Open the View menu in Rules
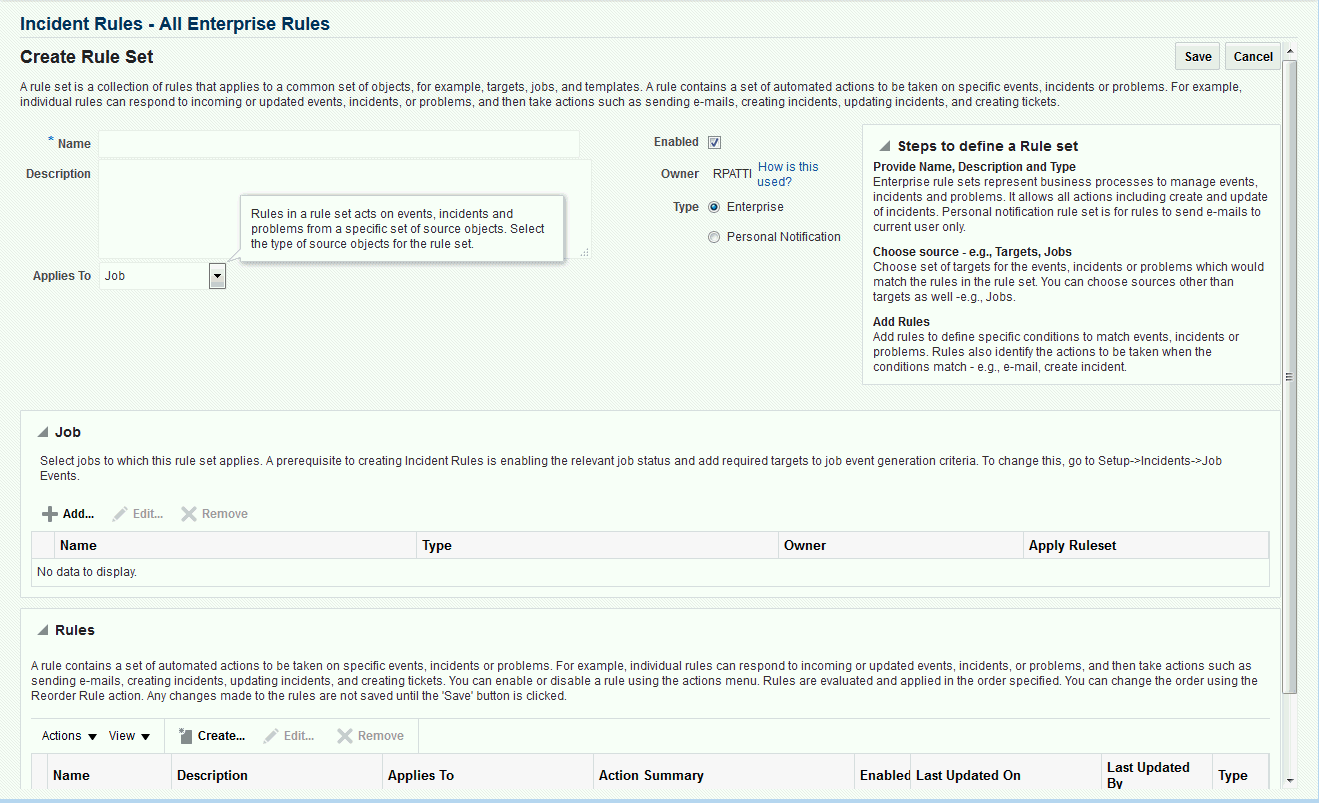This screenshot has width=1319, height=803. 130,736
